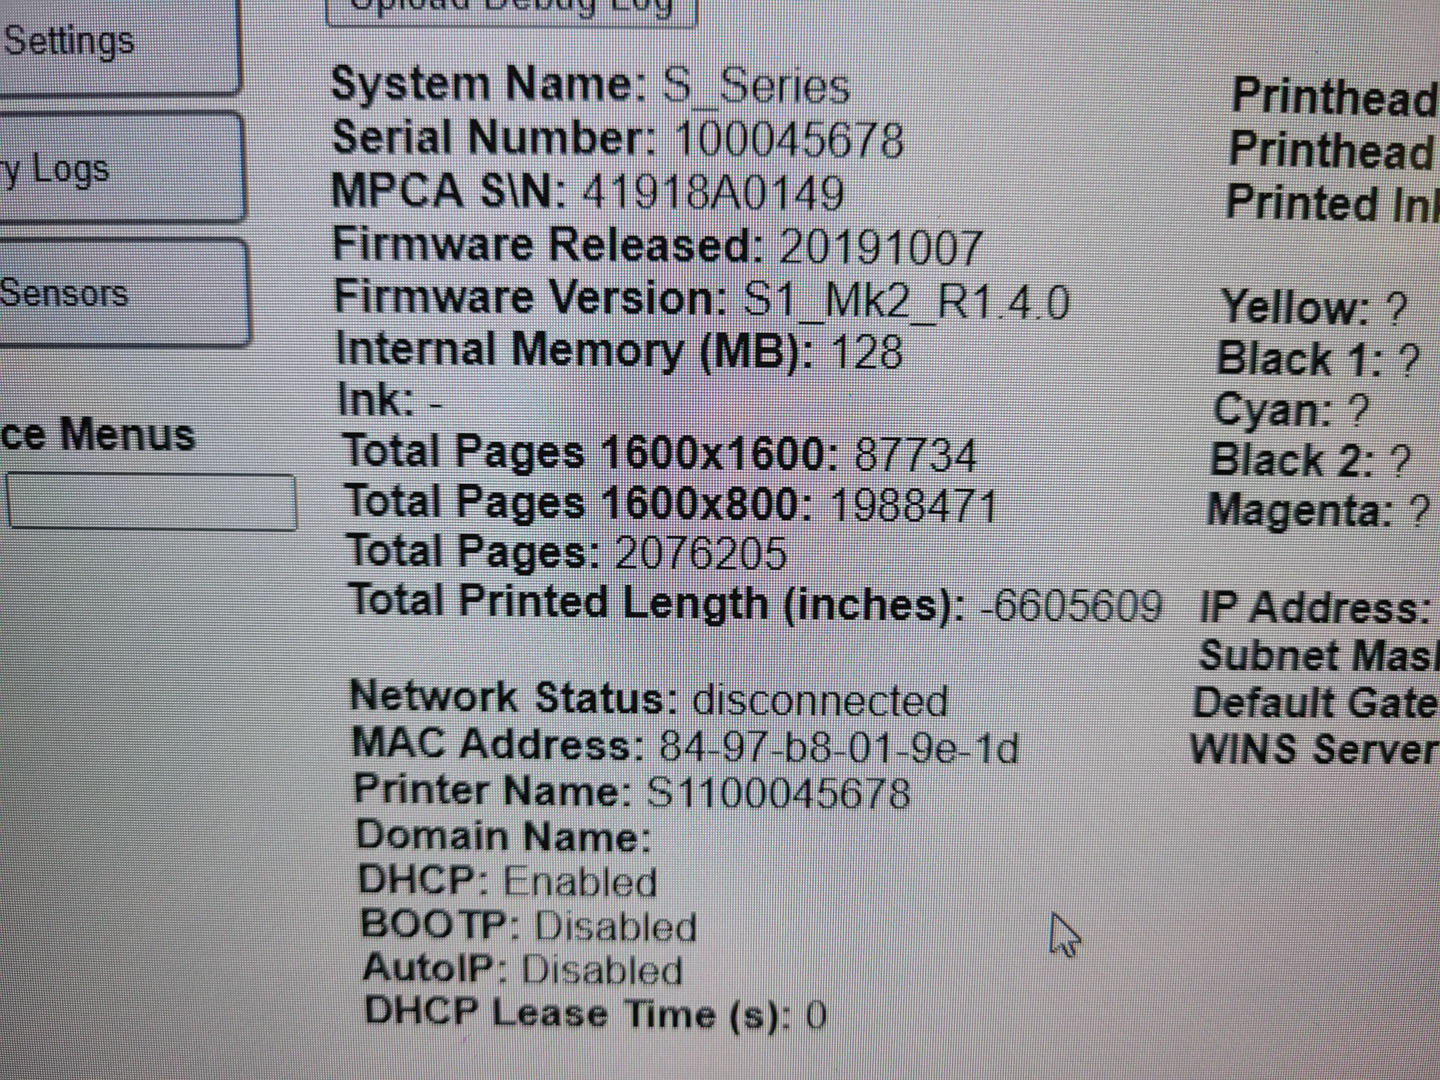Select Internal Memory value 128
1440x1080 pixels.
click(x=866, y=352)
